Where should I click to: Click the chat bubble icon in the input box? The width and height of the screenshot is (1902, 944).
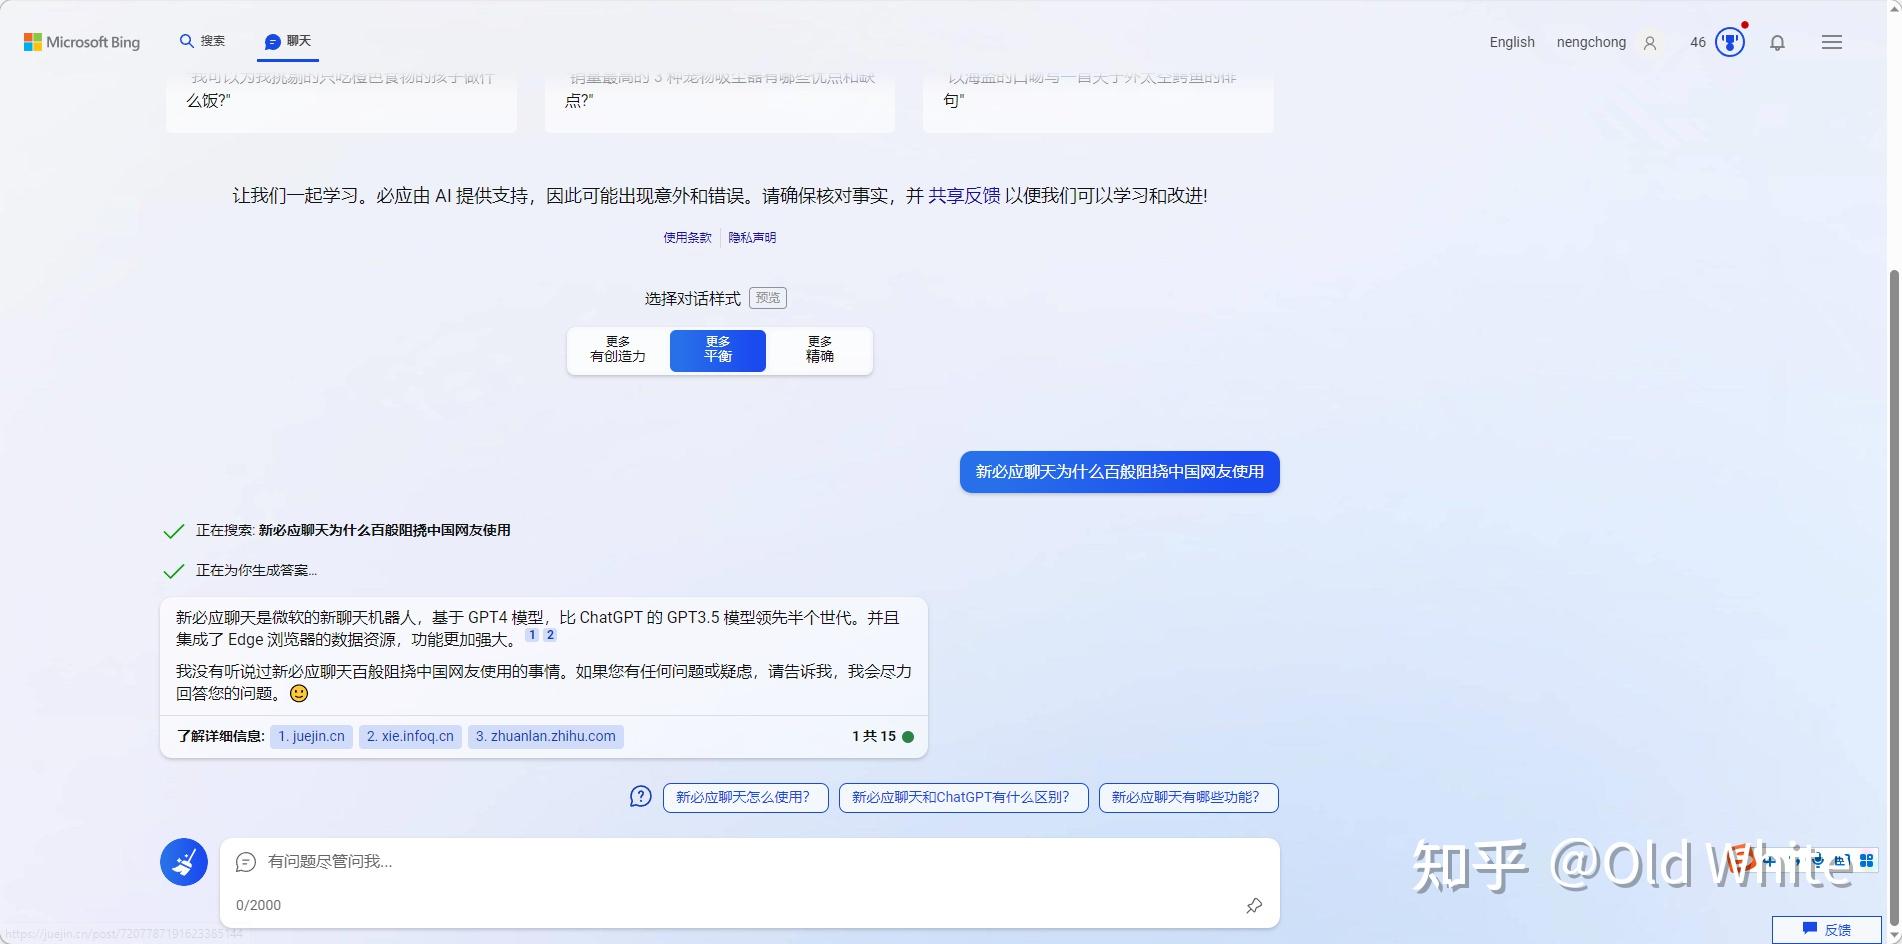[246, 862]
